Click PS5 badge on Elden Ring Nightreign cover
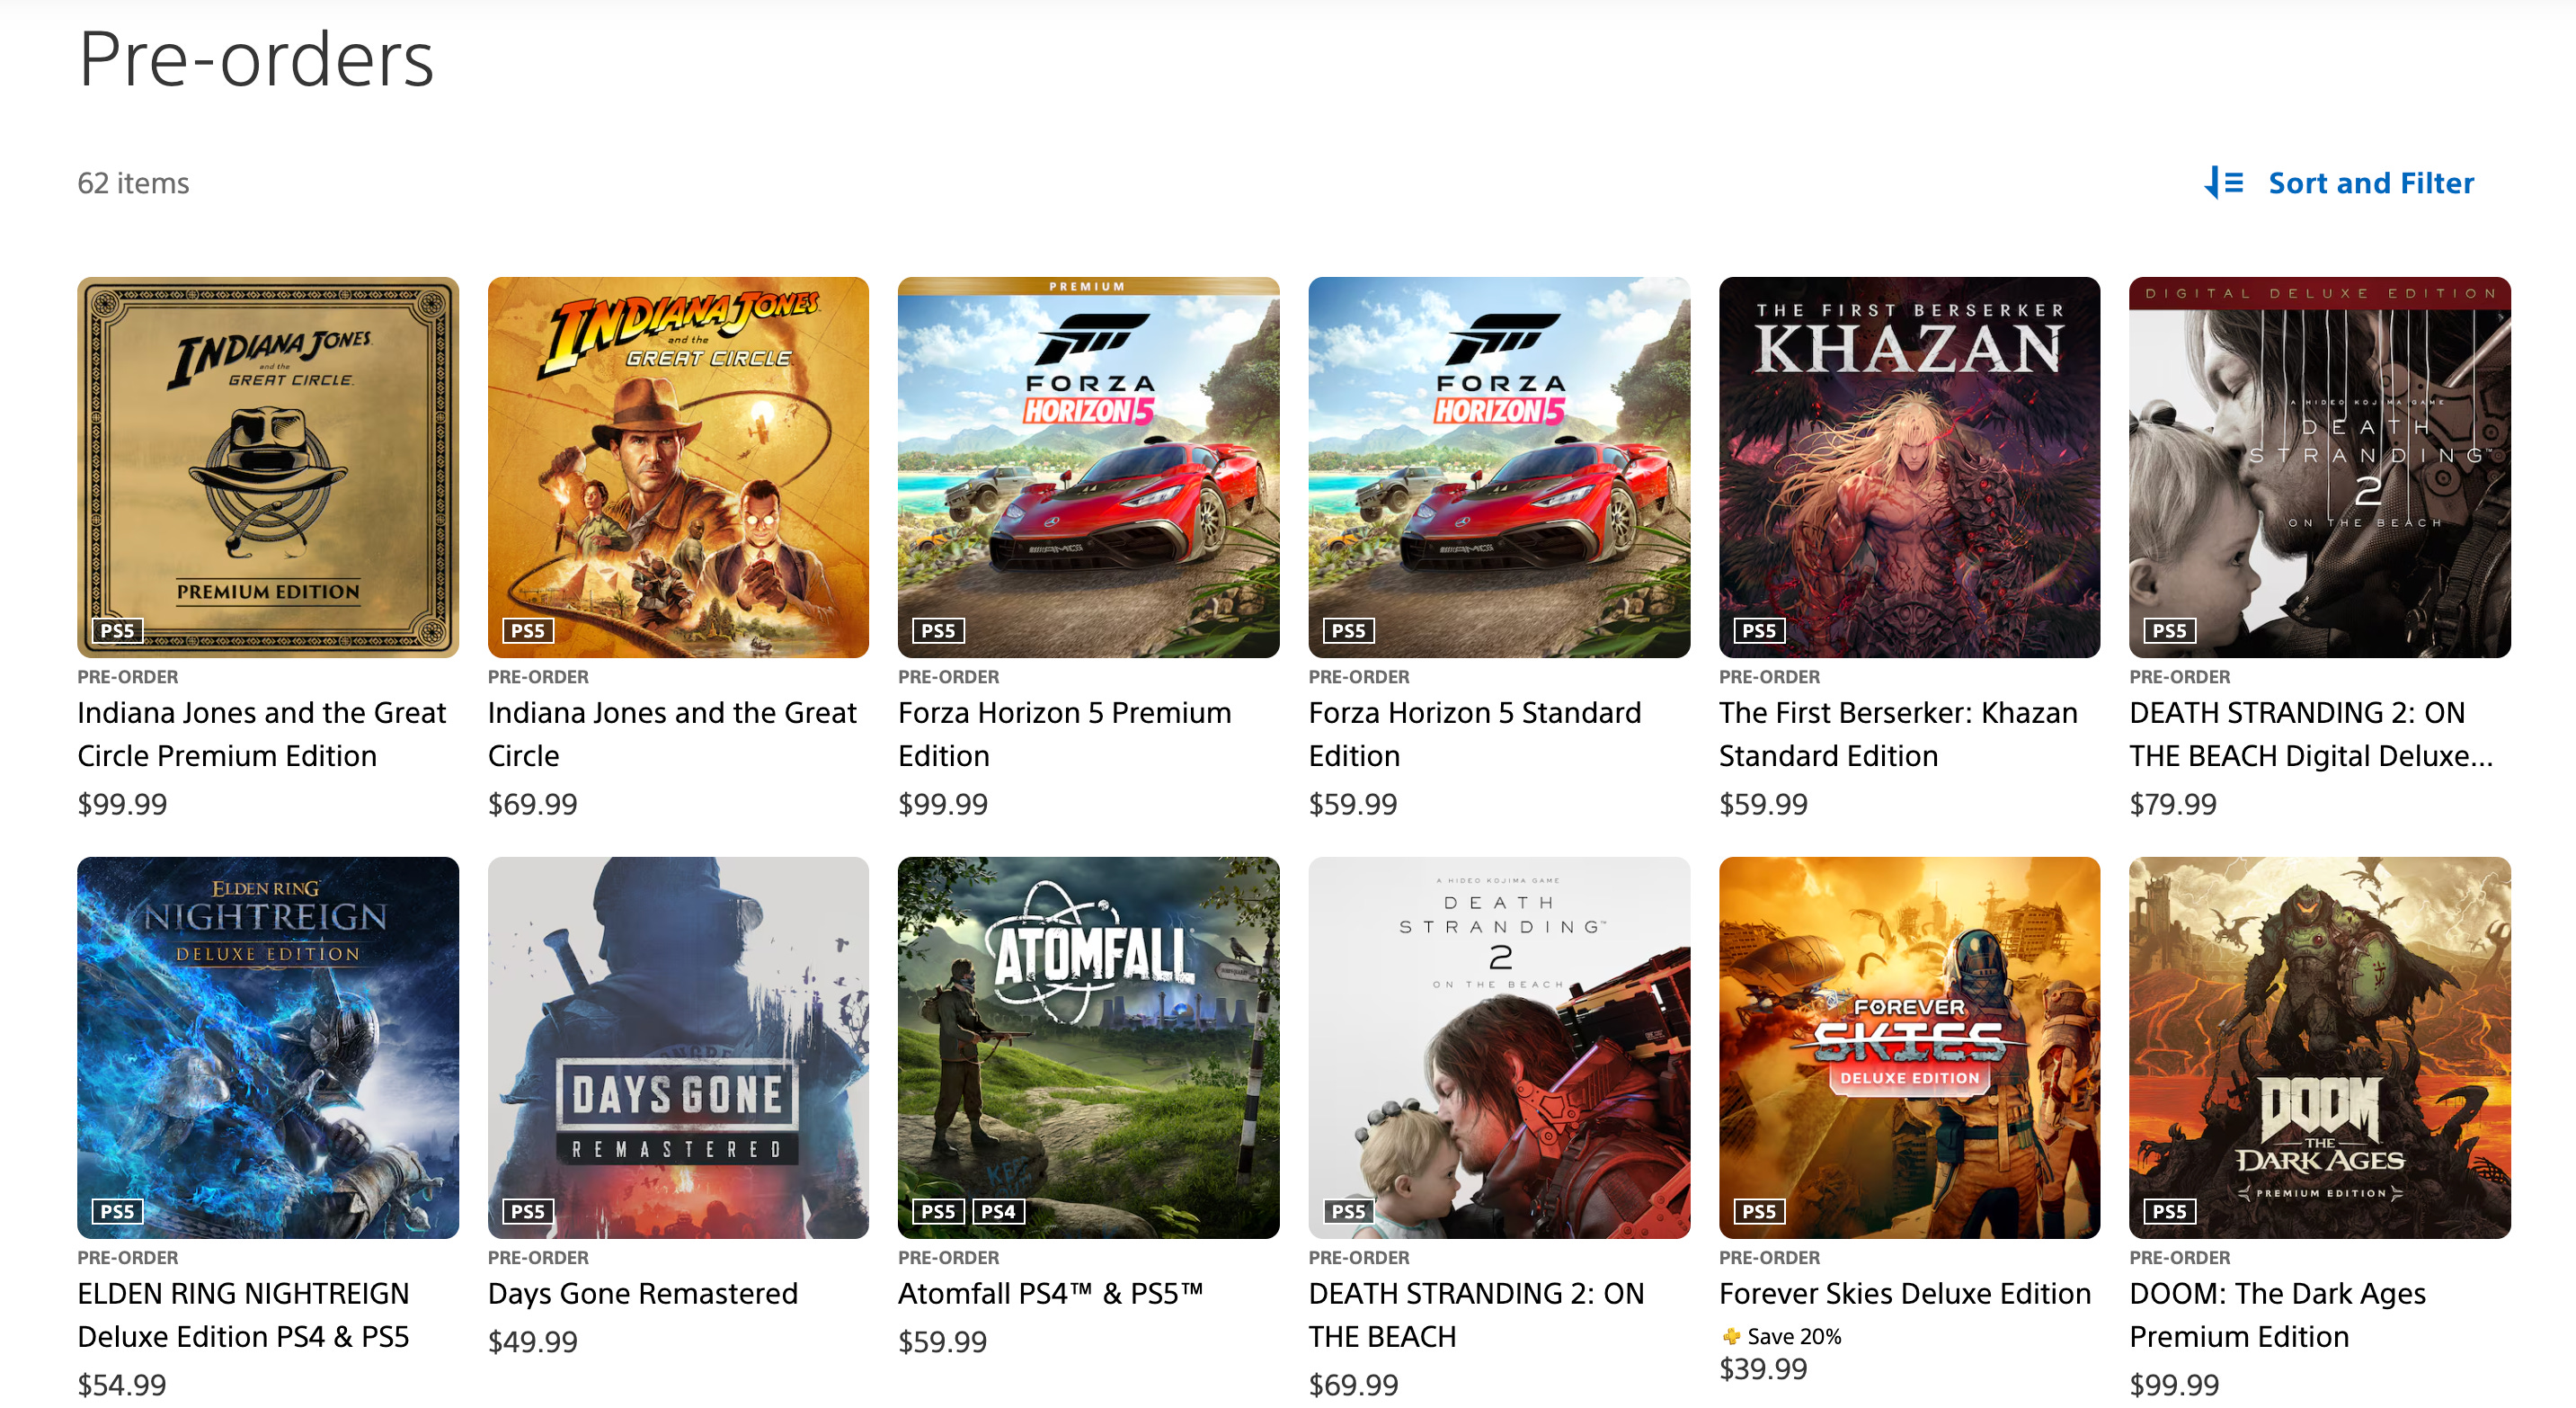 (117, 1211)
